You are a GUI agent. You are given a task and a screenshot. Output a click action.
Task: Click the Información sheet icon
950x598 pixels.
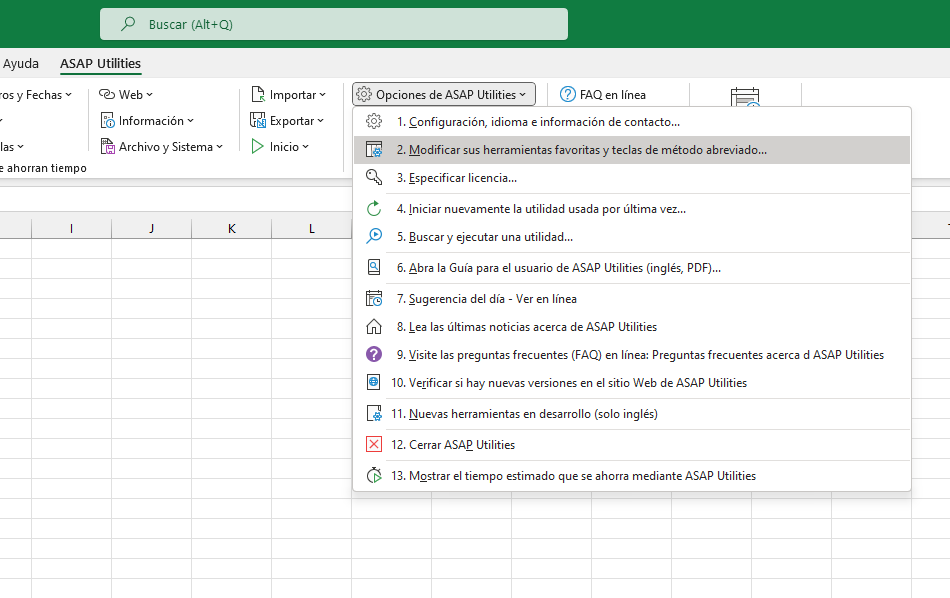(107, 121)
